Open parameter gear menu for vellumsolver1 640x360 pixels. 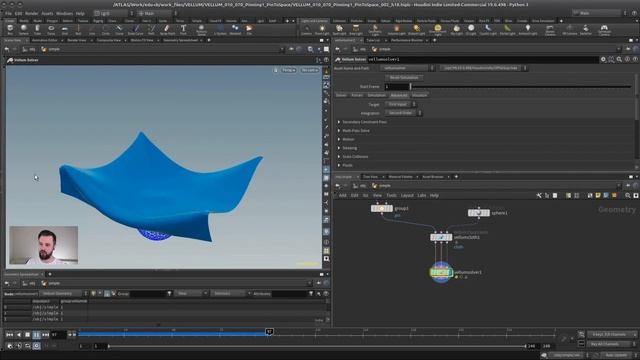tap(603, 60)
